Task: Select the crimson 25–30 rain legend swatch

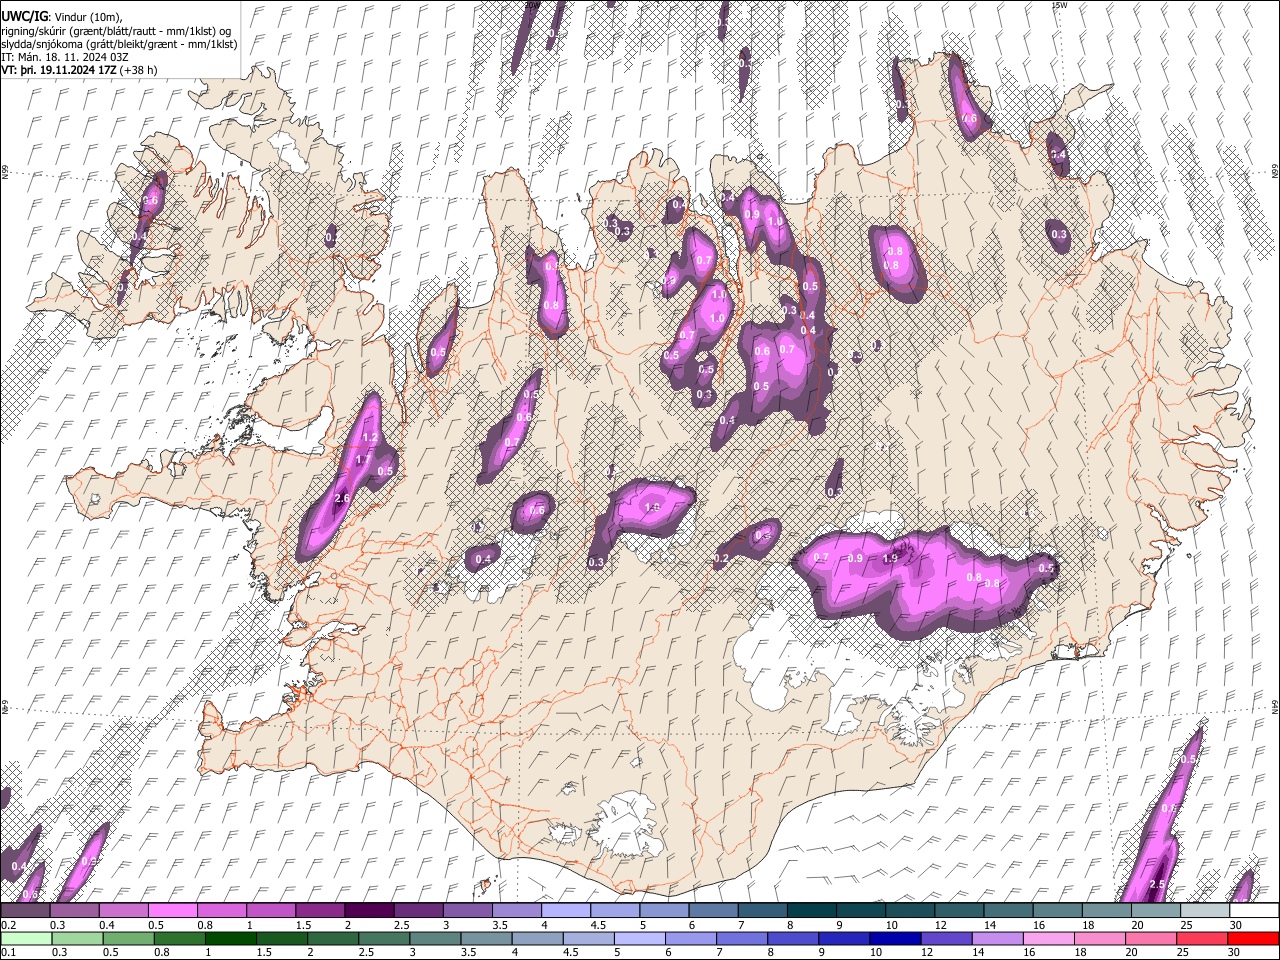Action: click(1202, 939)
